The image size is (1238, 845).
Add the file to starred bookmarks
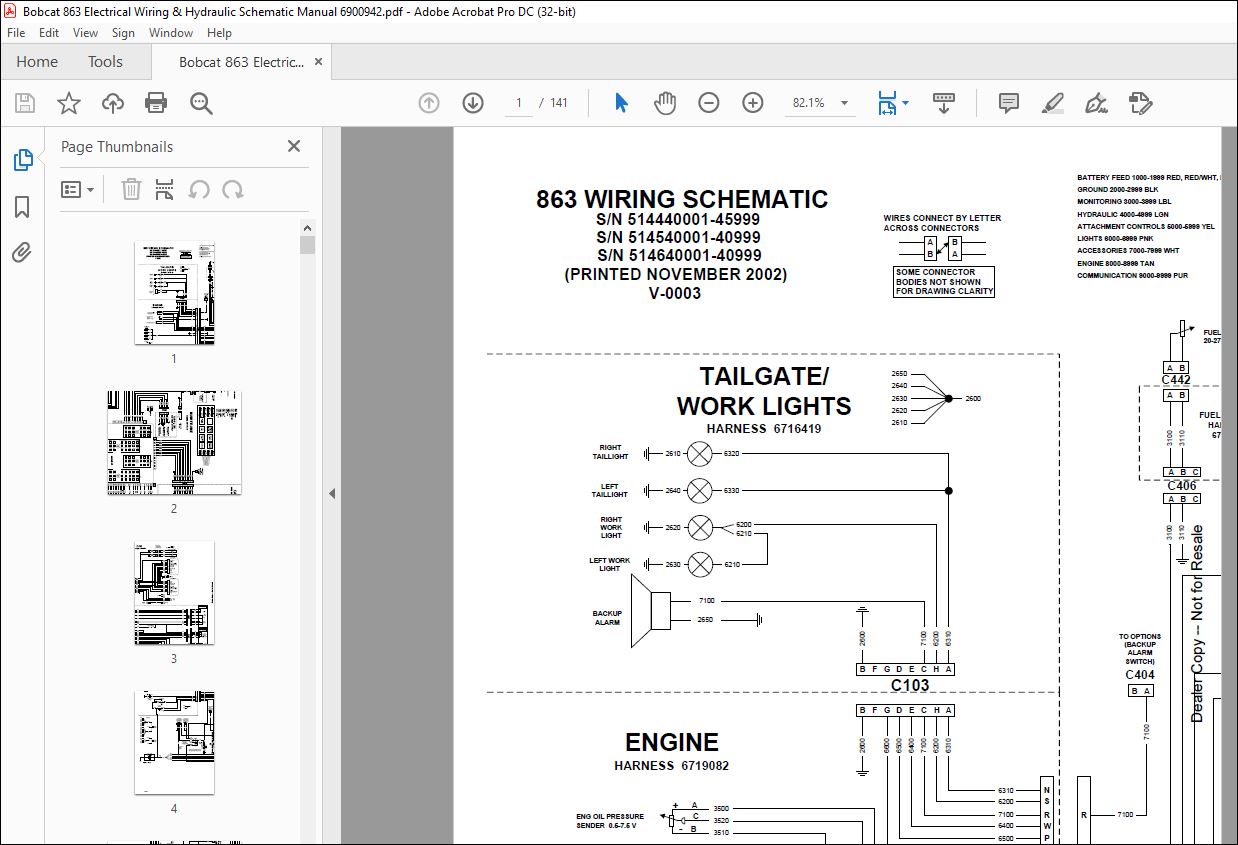(68, 103)
